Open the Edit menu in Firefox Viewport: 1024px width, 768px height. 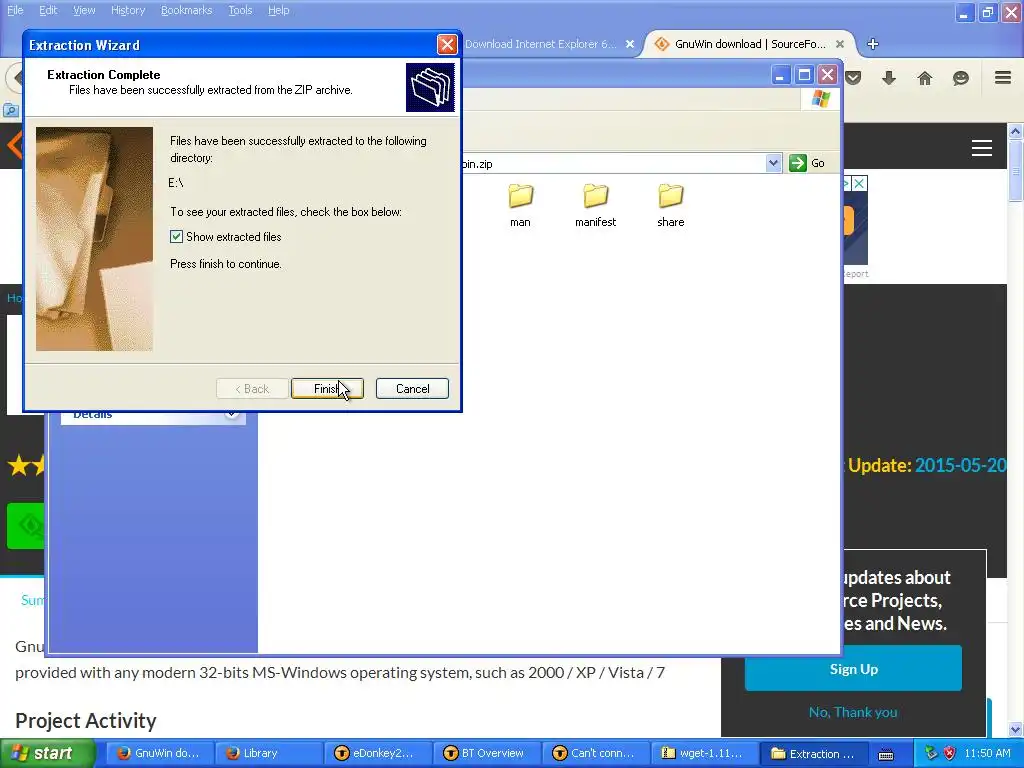(48, 10)
